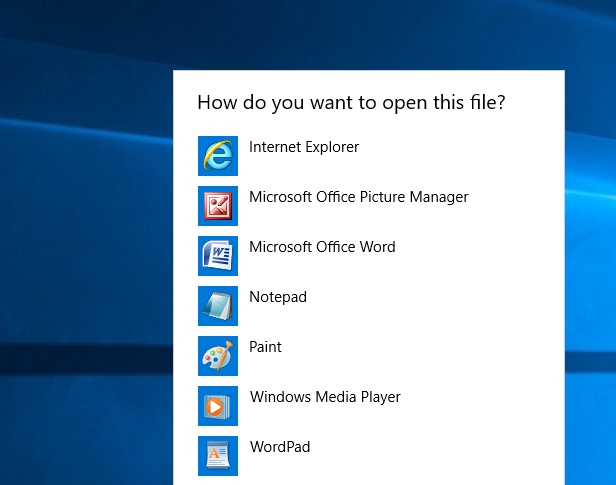Click the desktop area above the dialog
616x485 pixels.
[x=368, y=35]
